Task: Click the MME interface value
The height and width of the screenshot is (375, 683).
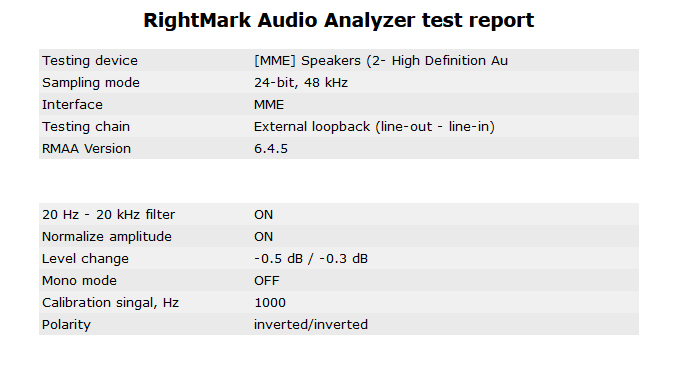Action: 269,105
